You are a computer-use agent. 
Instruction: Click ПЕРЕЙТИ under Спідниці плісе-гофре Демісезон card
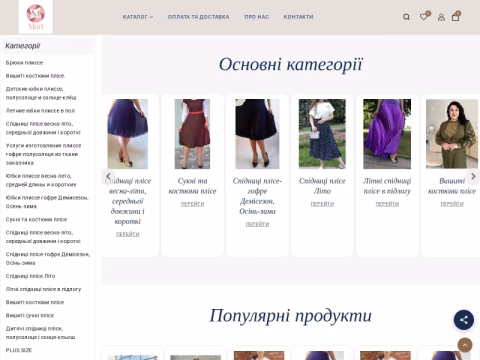click(x=257, y=224)
